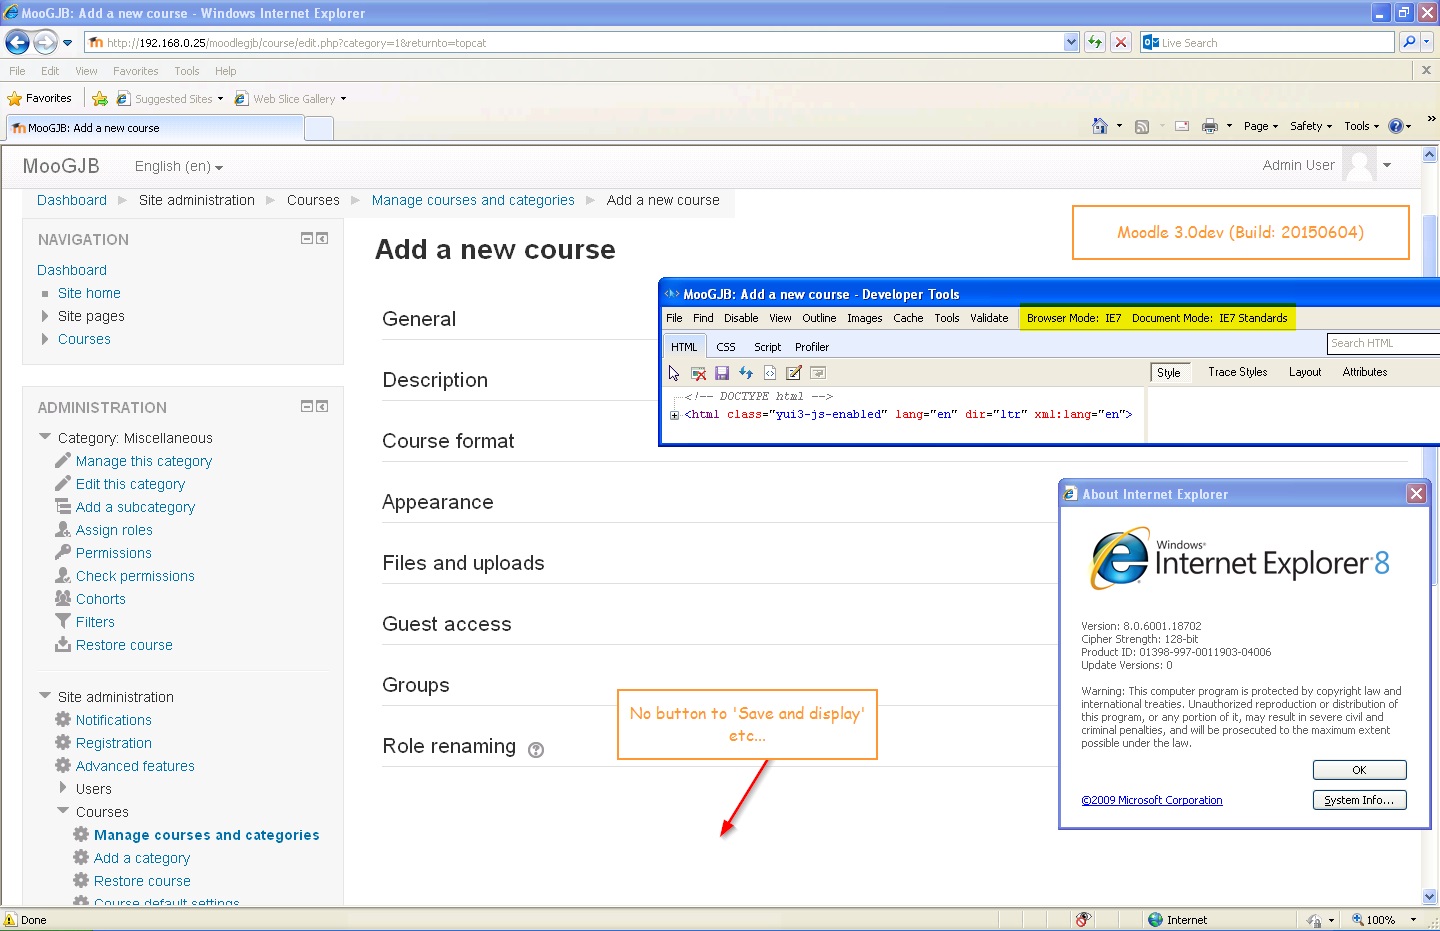1440x931 pixels.
Task: Open ©2009 Microsoft Corporation link
Action: click(x=1151, y=800)
